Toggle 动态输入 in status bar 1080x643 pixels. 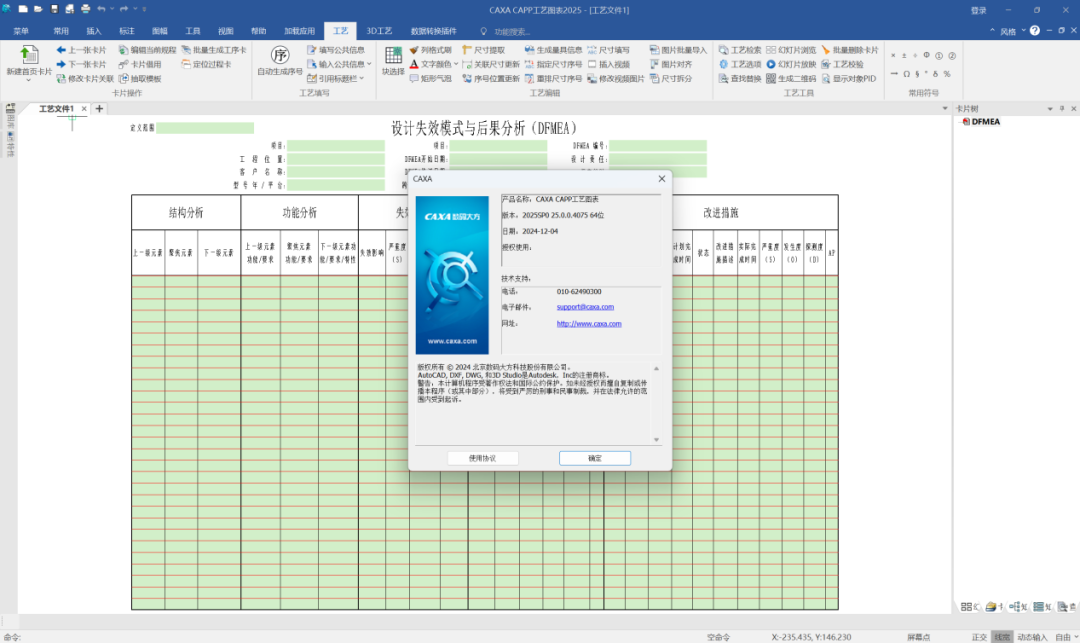click(1032, 637)
